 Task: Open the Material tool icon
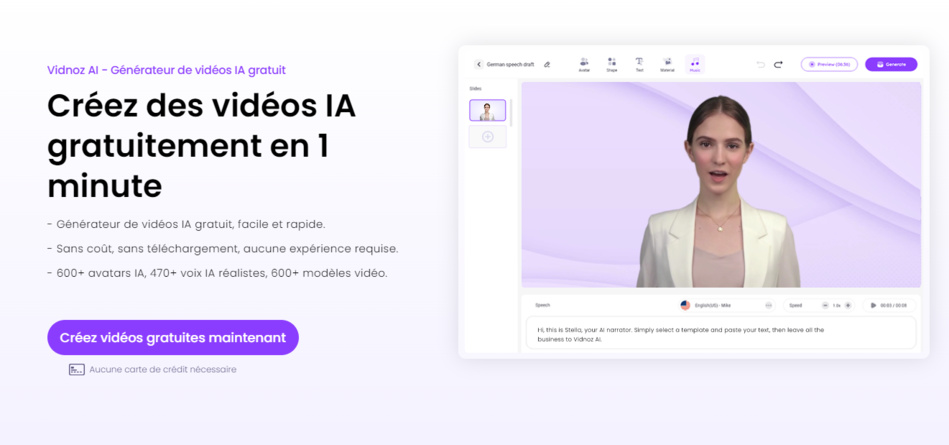click(667, 64)
